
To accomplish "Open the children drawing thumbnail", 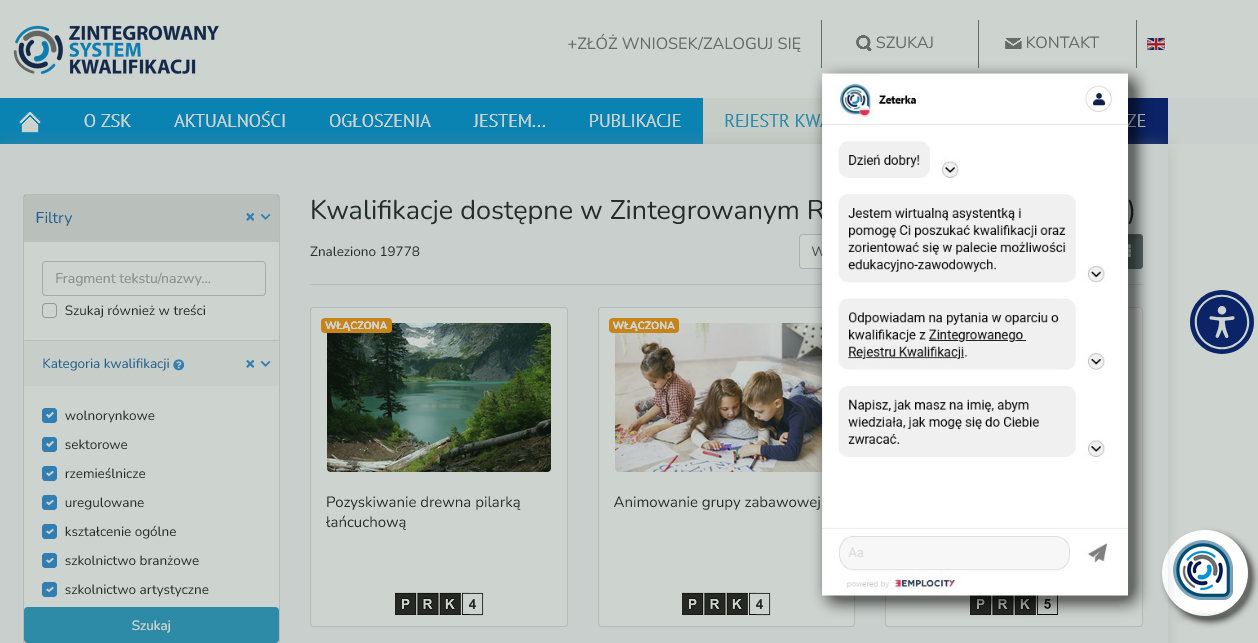I will [x=718, y=397].
